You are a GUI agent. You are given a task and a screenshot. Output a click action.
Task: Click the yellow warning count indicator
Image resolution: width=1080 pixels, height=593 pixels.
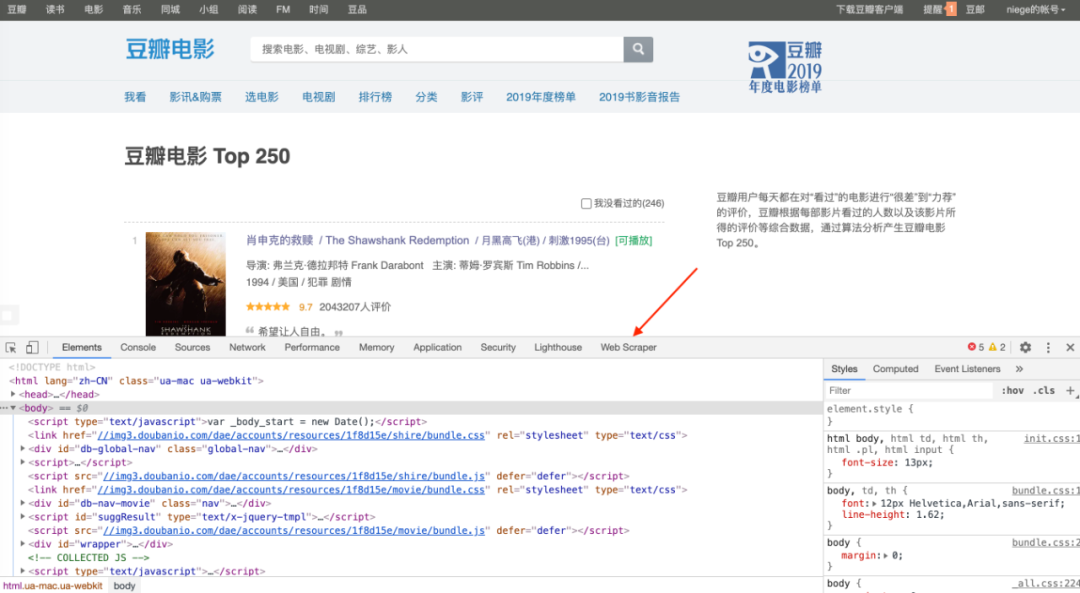pyautogui.click(x=997, y=347)
